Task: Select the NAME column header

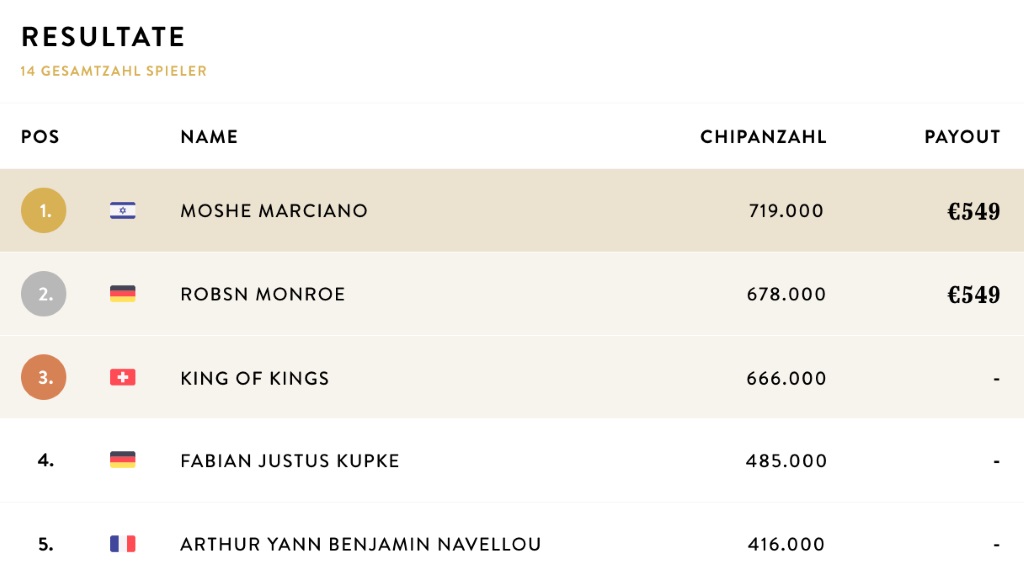Action: [209, 137]
